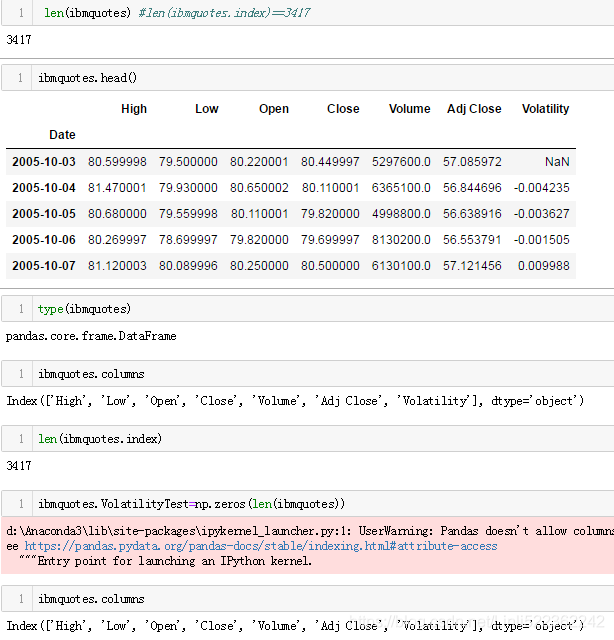Click the NaN Volatility value
Viewport: 614px width, 640px height.
(x=557, y=161)
